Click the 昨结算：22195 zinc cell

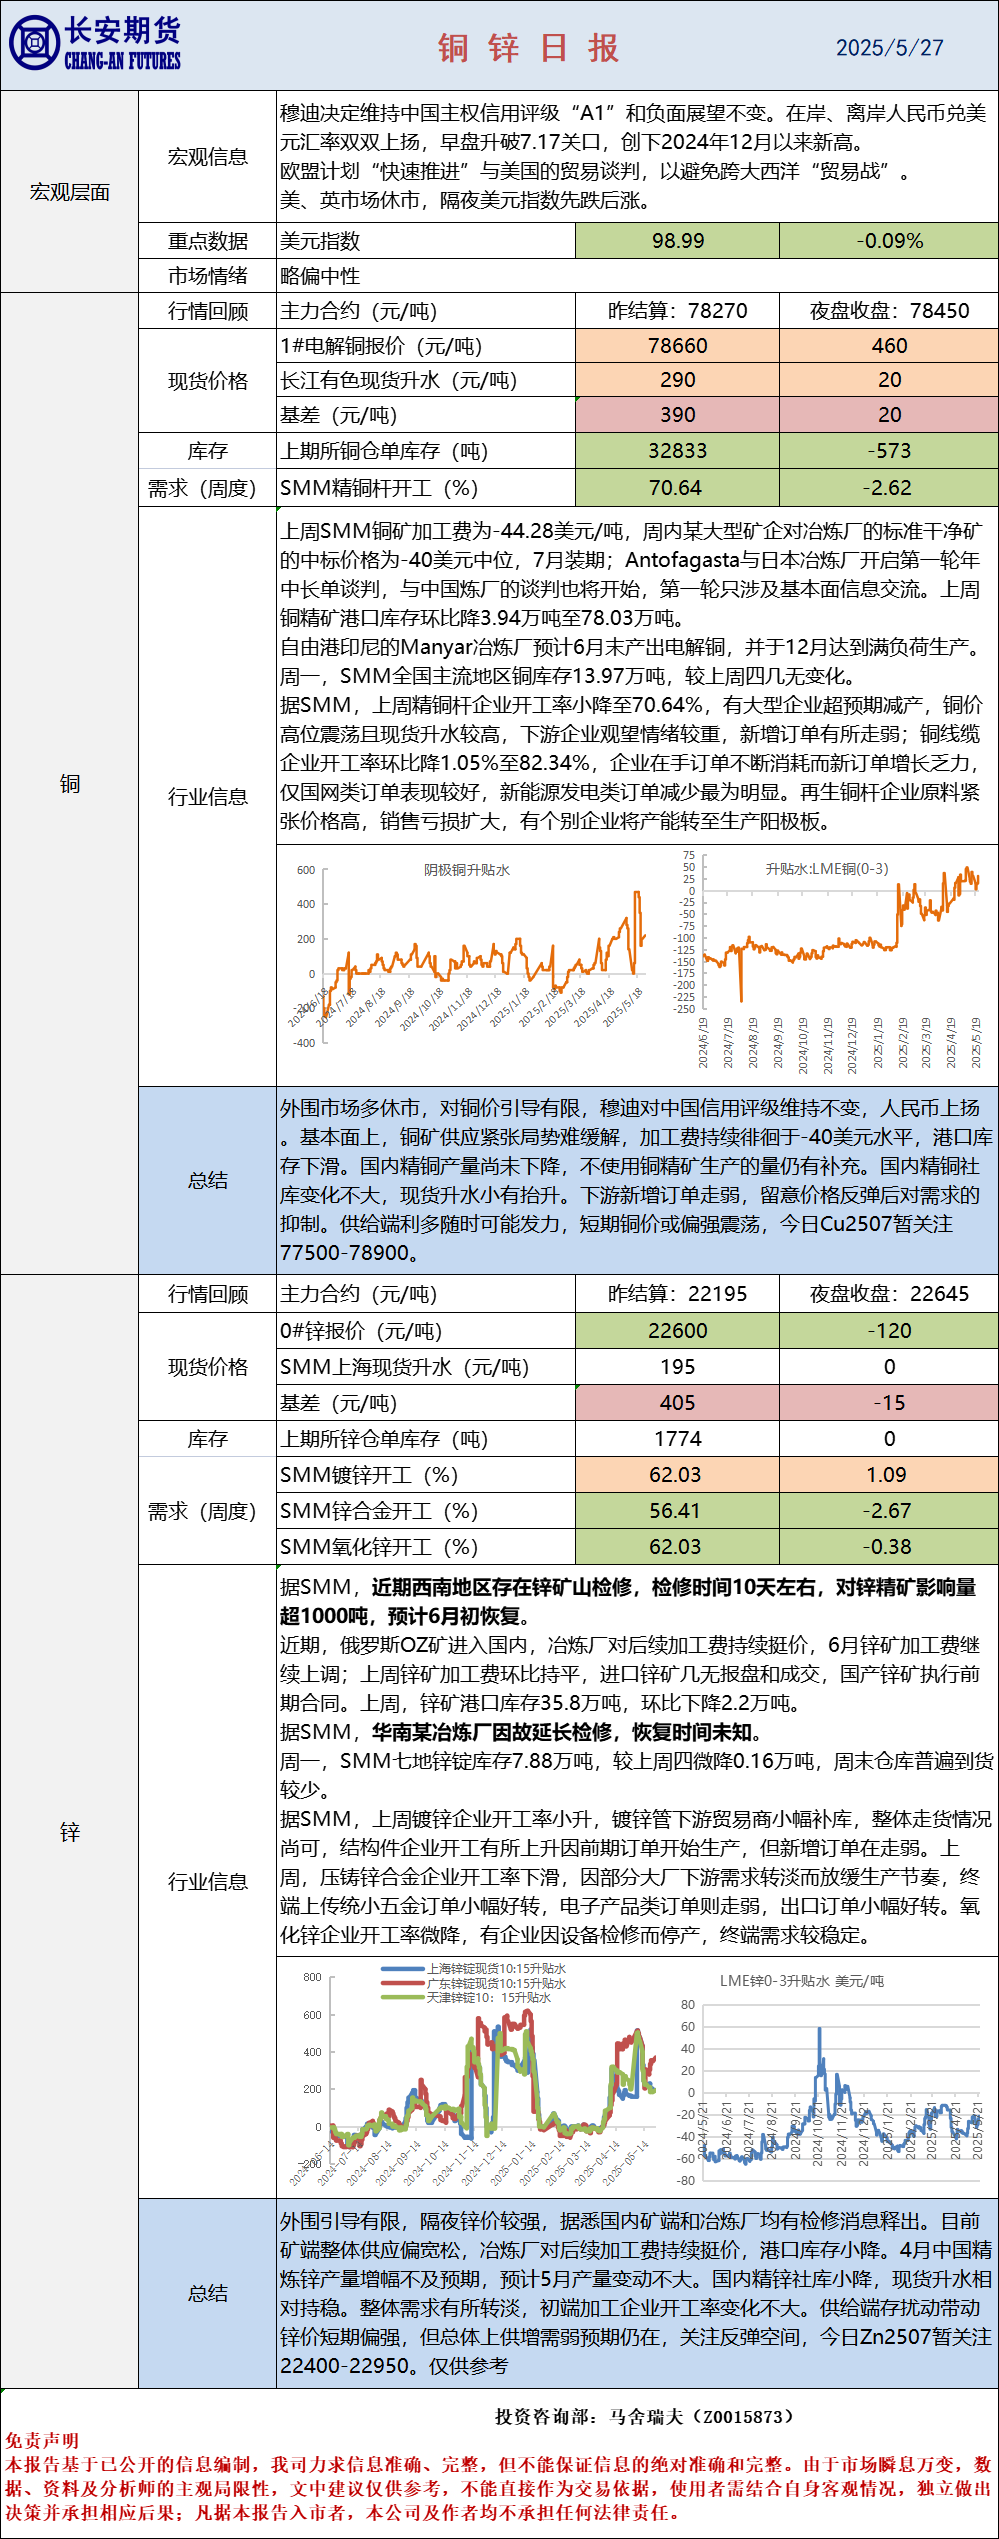click(677, 1294)
